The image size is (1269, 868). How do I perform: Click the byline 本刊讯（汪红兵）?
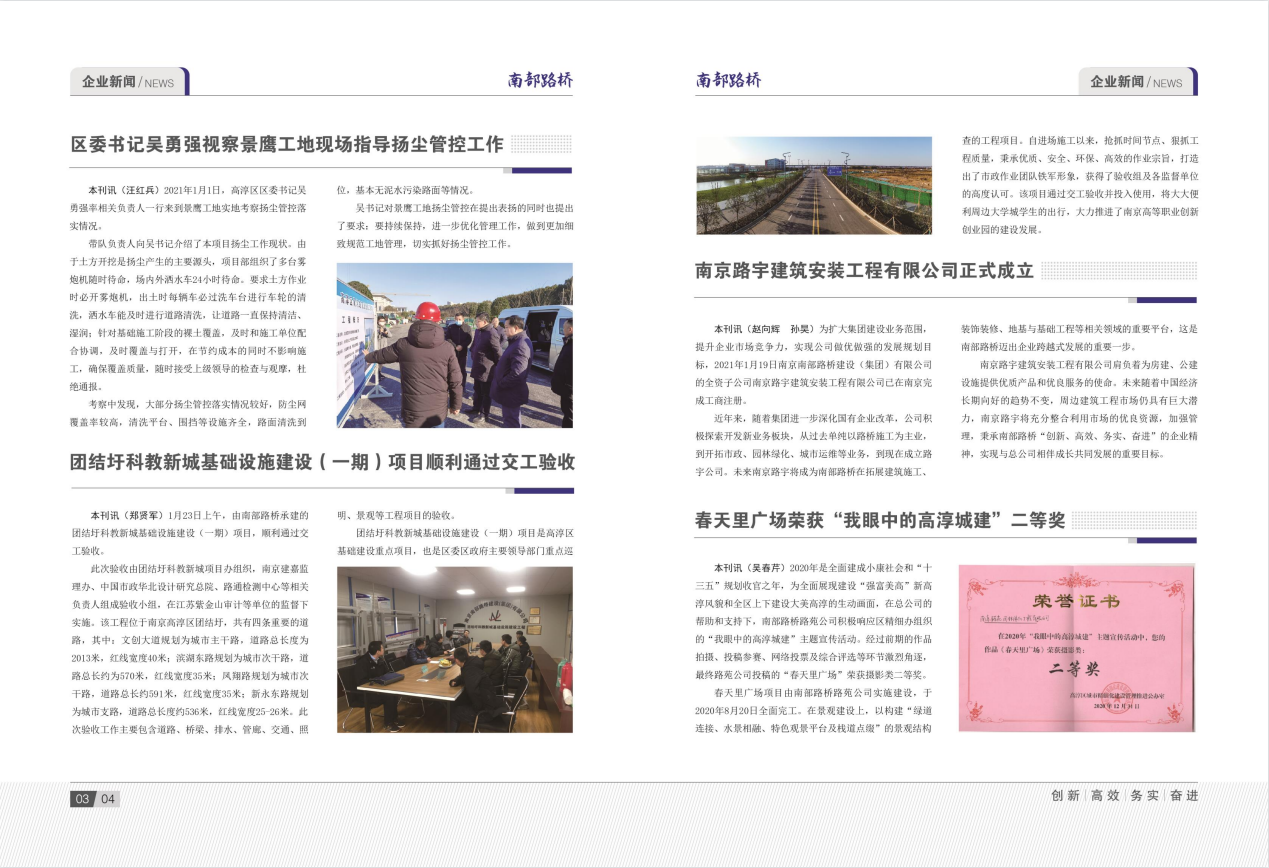tap(123, 189)
